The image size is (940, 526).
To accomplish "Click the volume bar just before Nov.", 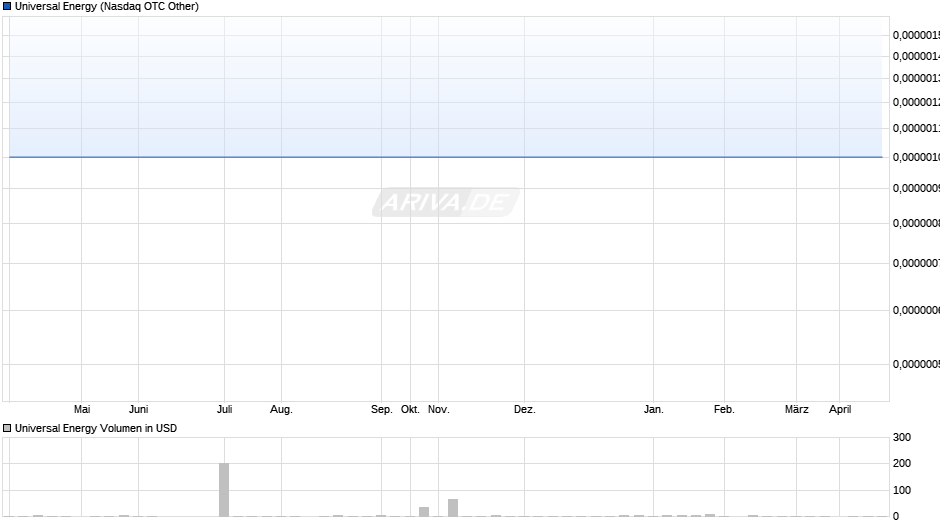I will click(x=424, y=512).
